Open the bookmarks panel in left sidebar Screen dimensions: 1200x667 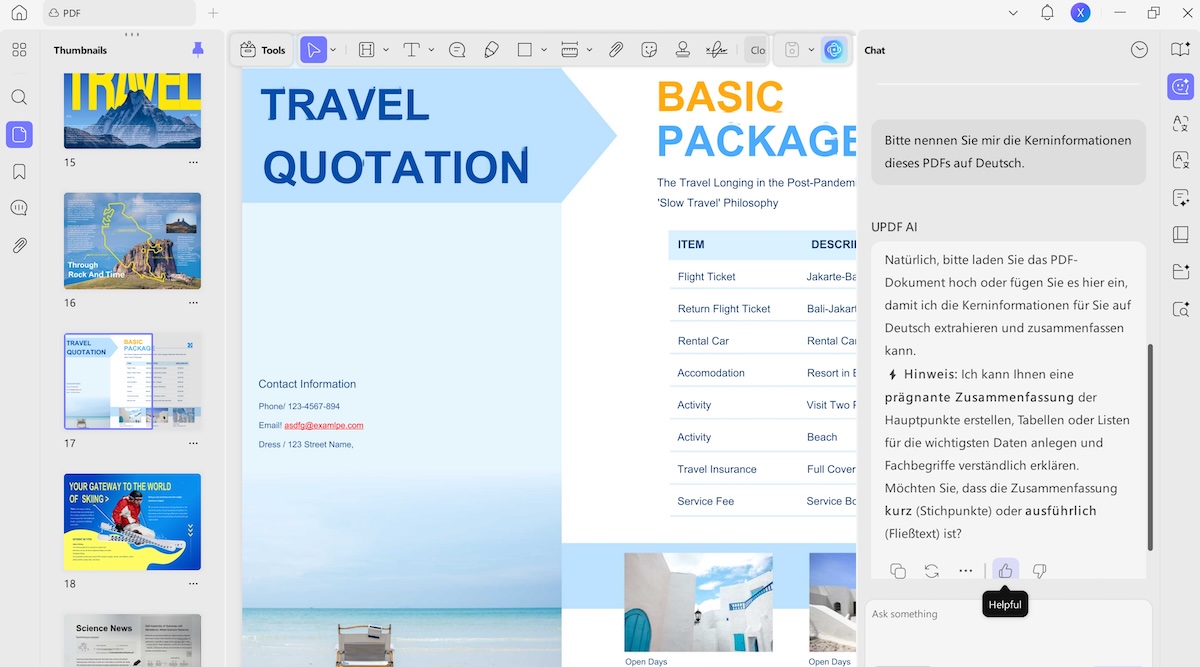(19, 171)
